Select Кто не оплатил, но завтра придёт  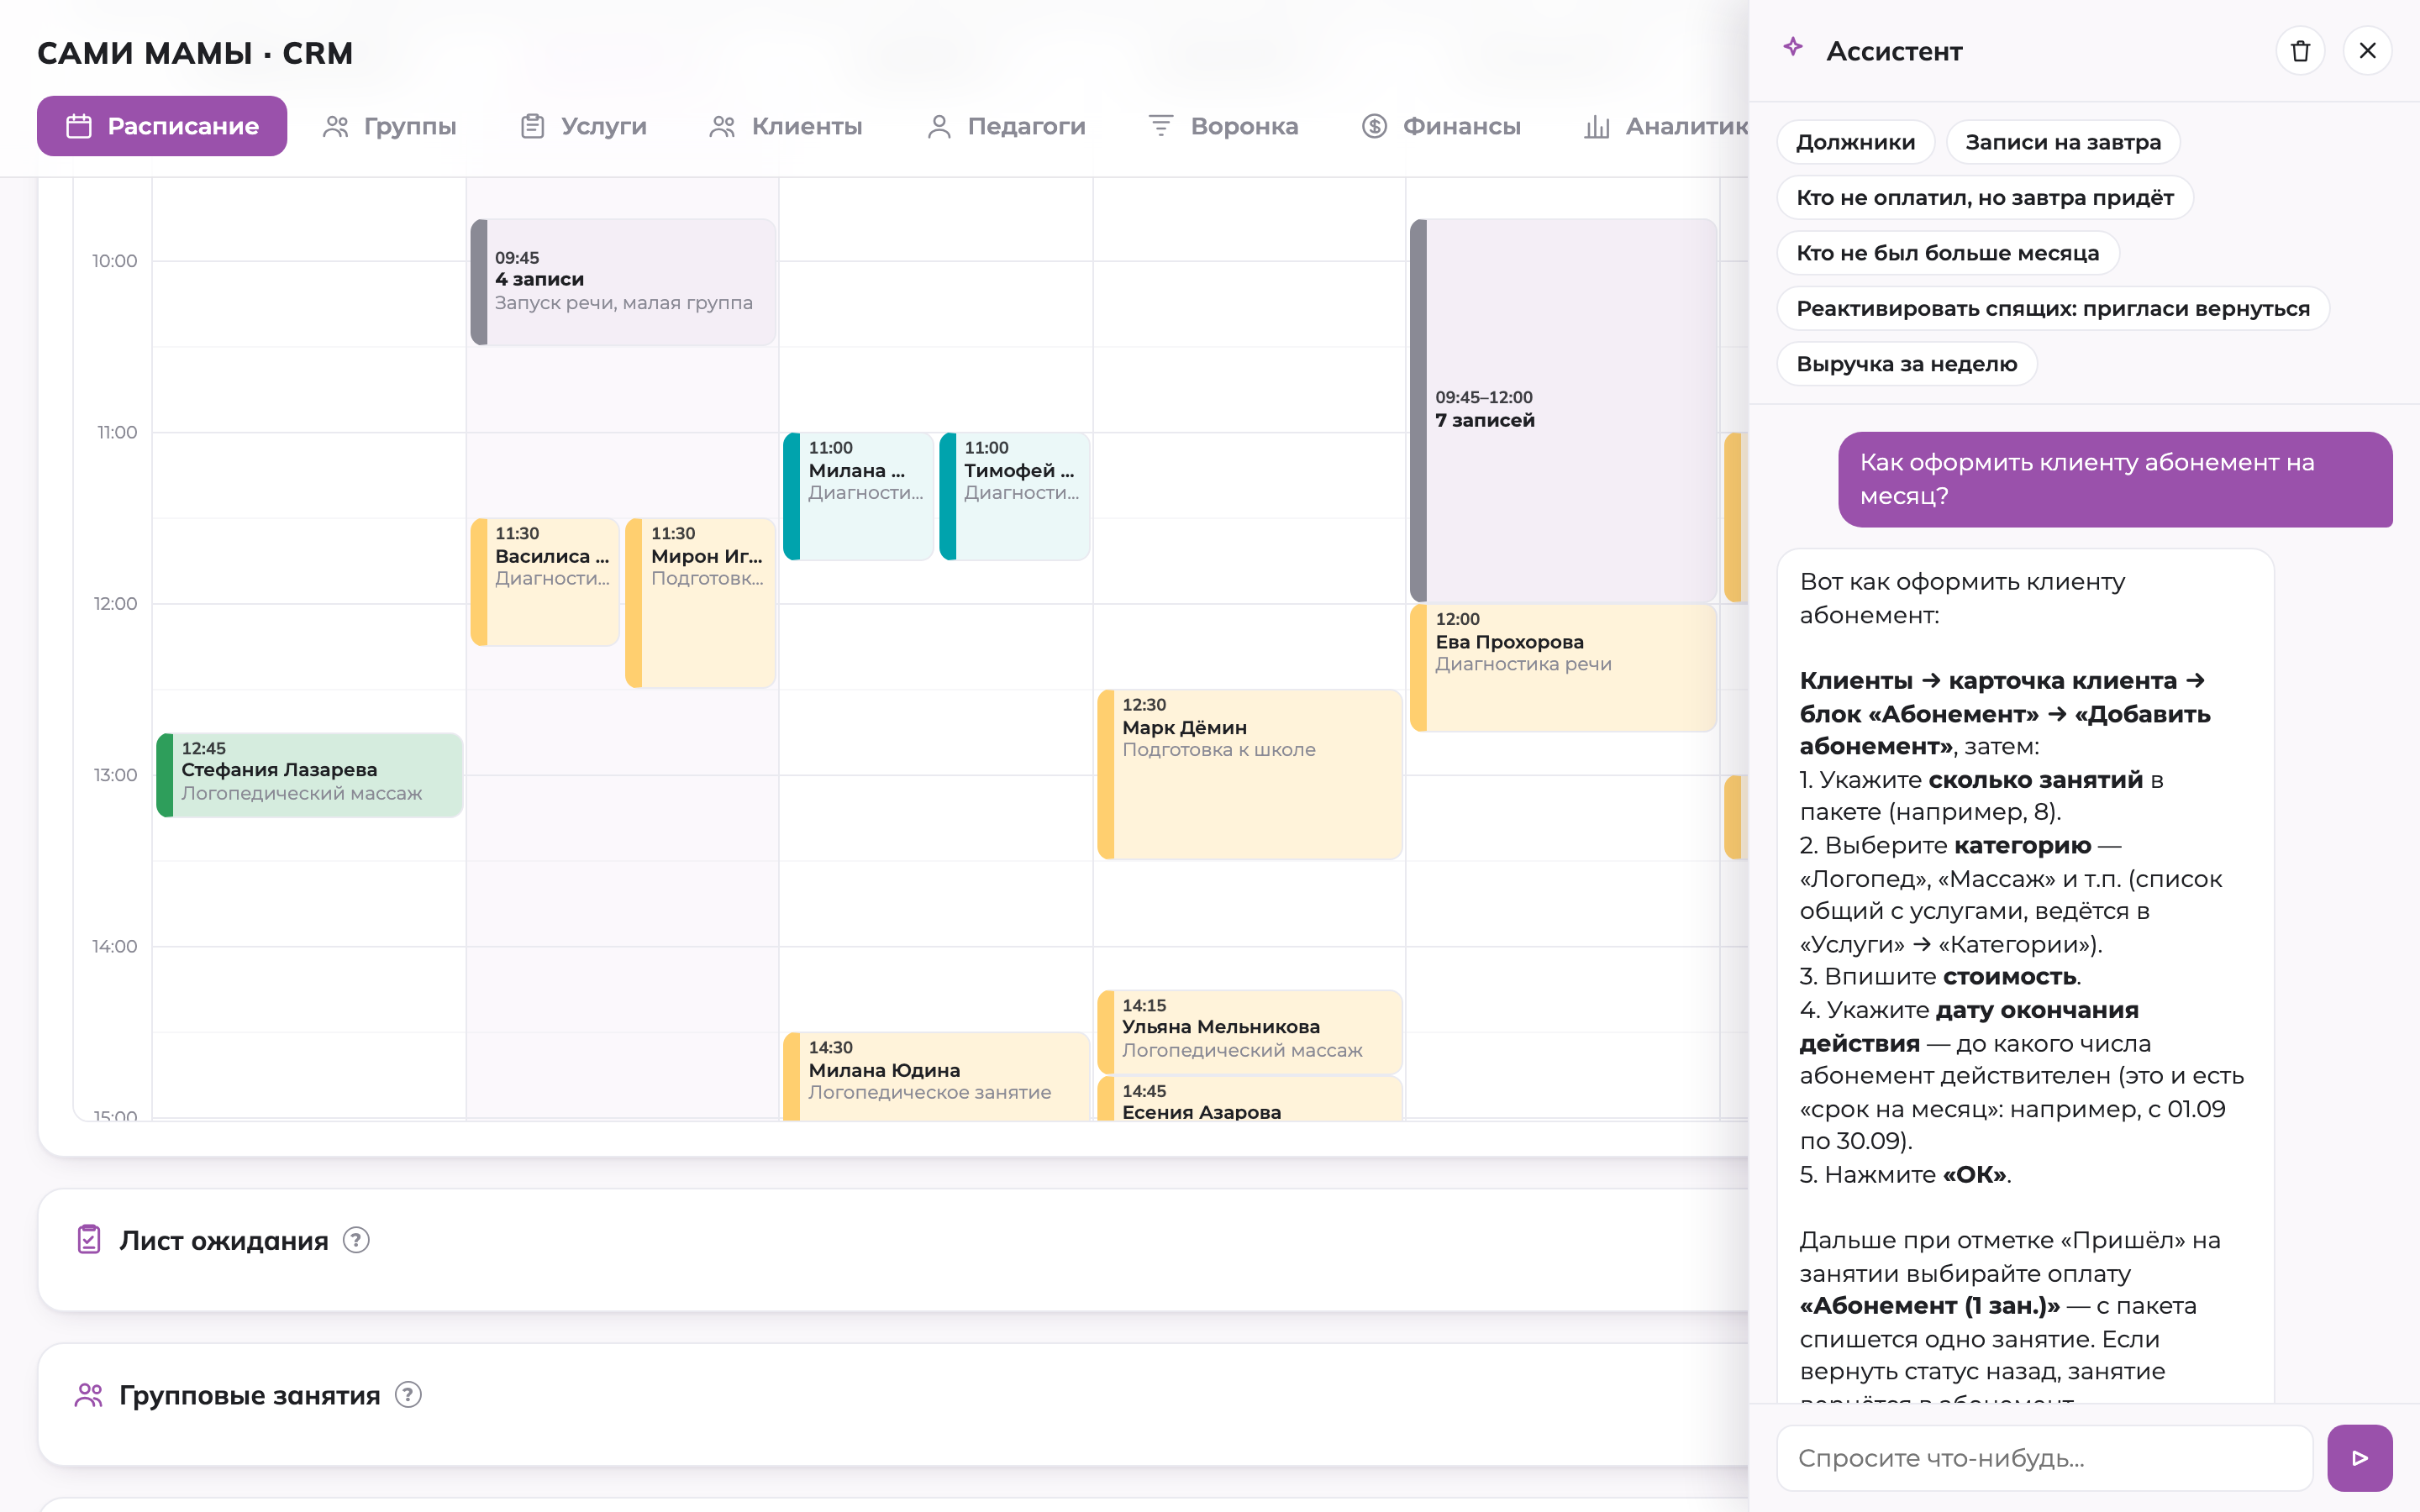[1985, 198]
